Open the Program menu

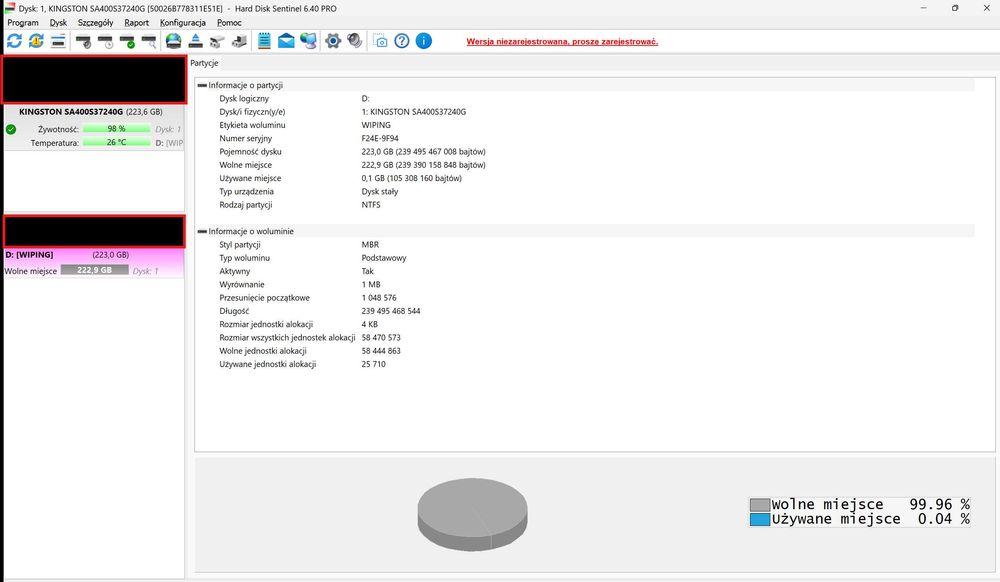23,22
